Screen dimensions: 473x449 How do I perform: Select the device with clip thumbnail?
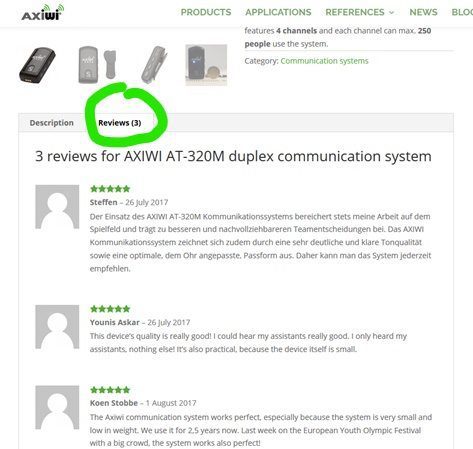[x=97, y=65]
